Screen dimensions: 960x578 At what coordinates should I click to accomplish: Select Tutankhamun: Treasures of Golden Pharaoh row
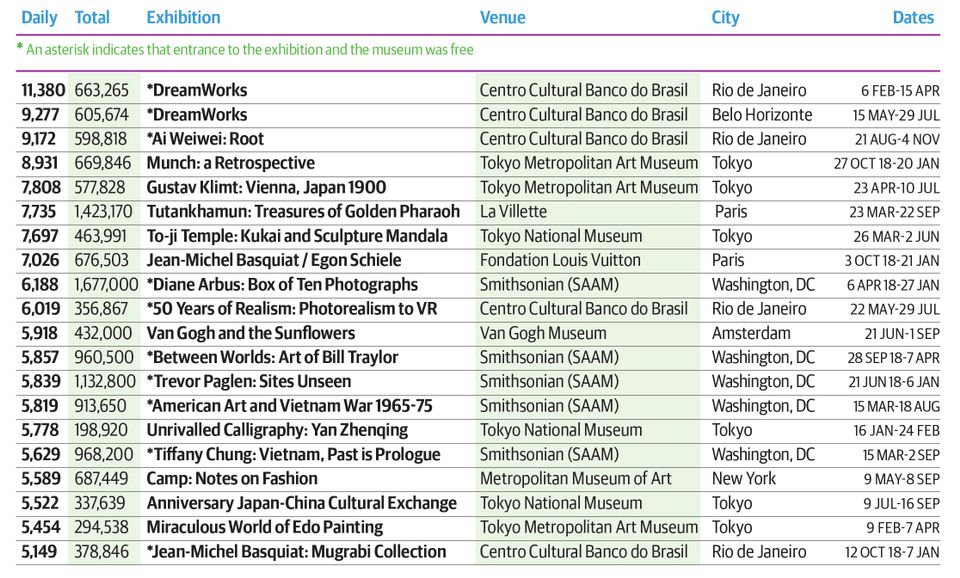pyautogui.click(x=480, y=212)
